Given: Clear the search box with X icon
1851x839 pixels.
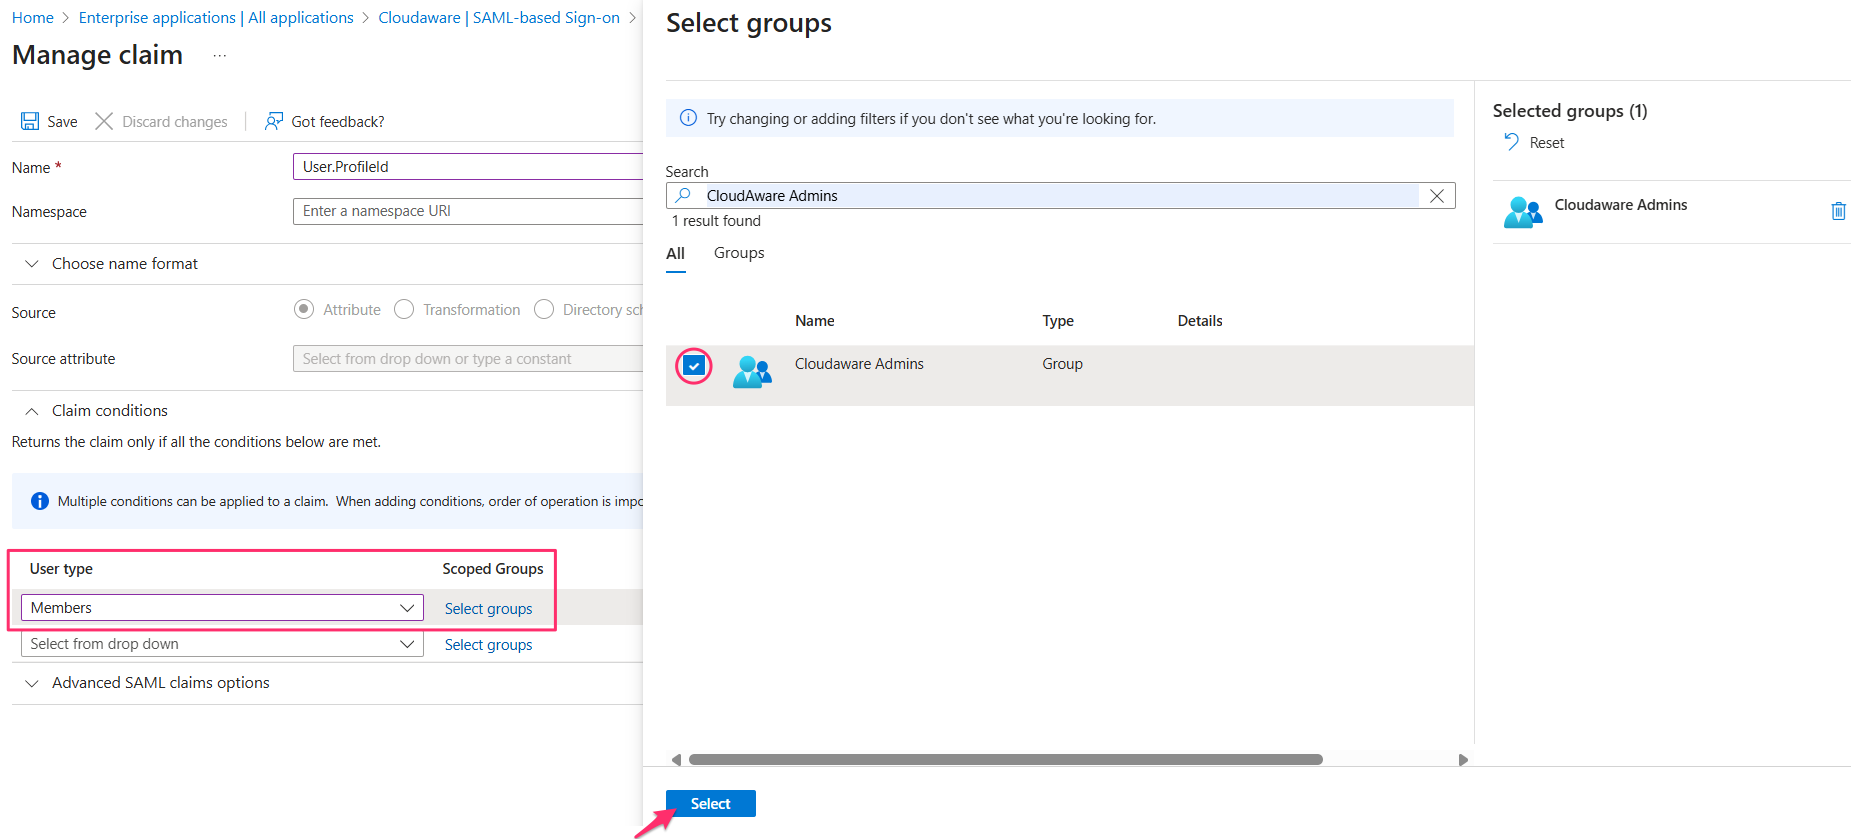Looking at the screenshot, I should pos(1437,196).
